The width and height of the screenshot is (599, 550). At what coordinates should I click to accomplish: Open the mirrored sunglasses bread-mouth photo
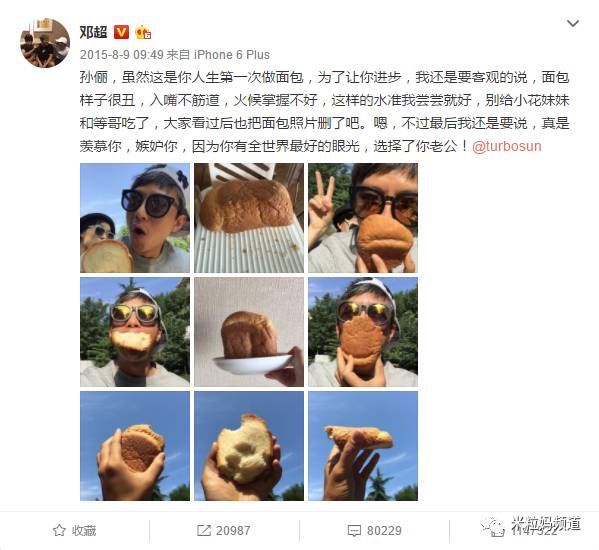pos(135,332)
